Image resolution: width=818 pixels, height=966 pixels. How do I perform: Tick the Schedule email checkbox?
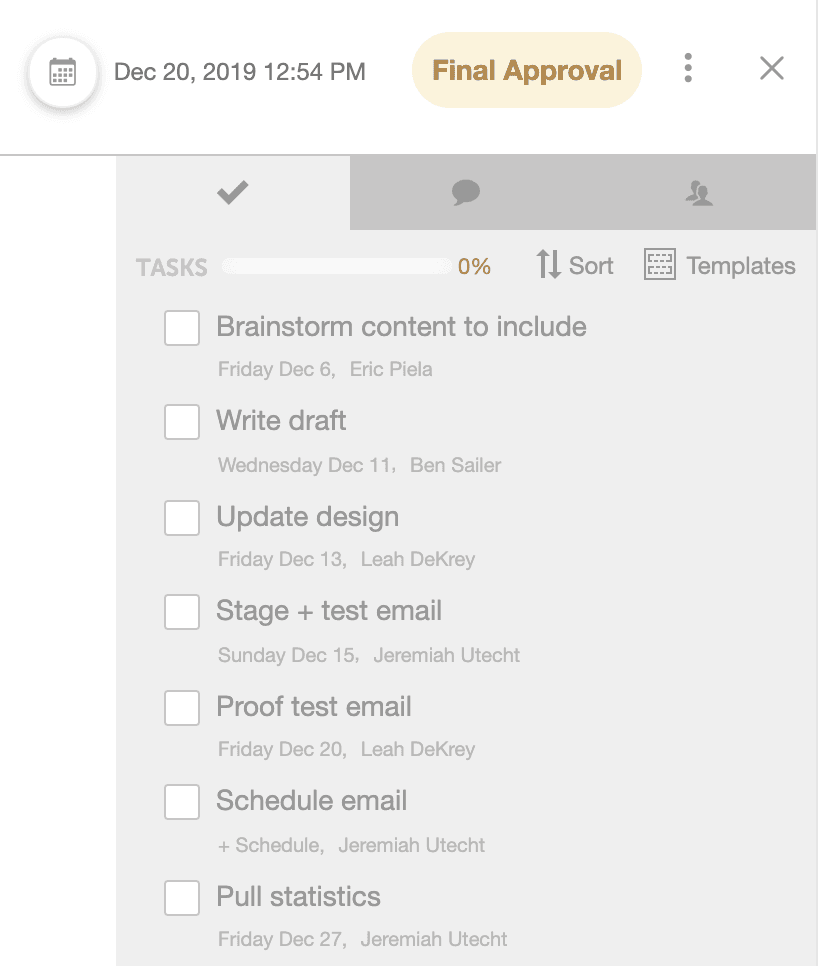tap(182, 802)
